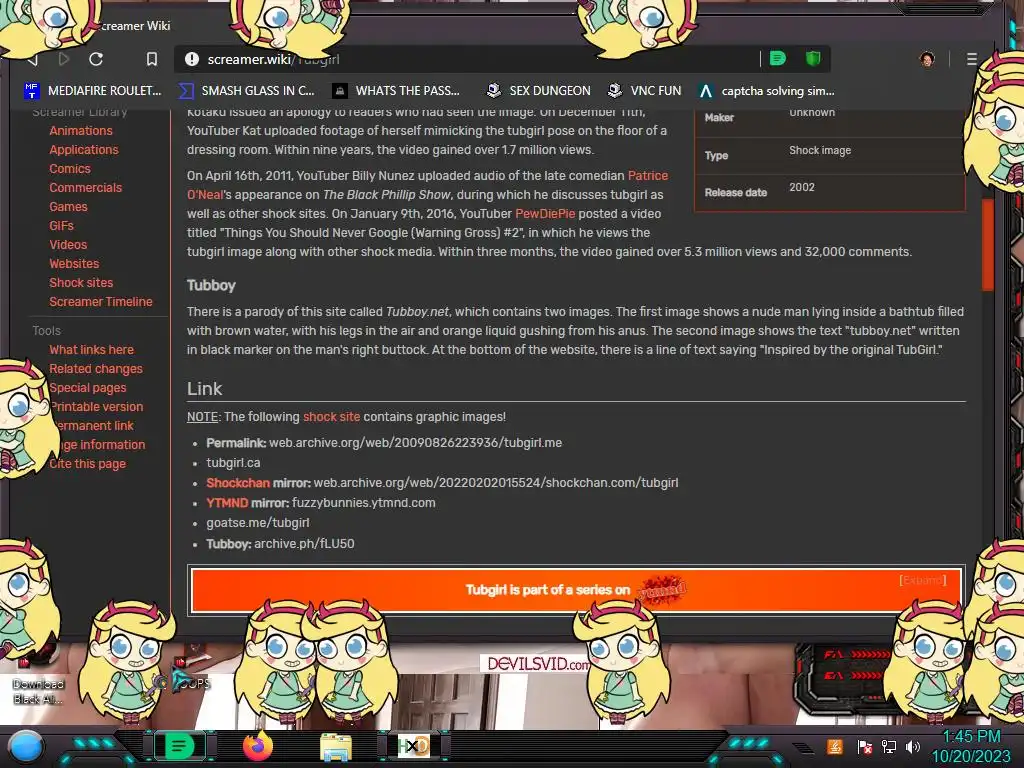
Task: Open Animations in the sidebar
Action: coord(81,131)
